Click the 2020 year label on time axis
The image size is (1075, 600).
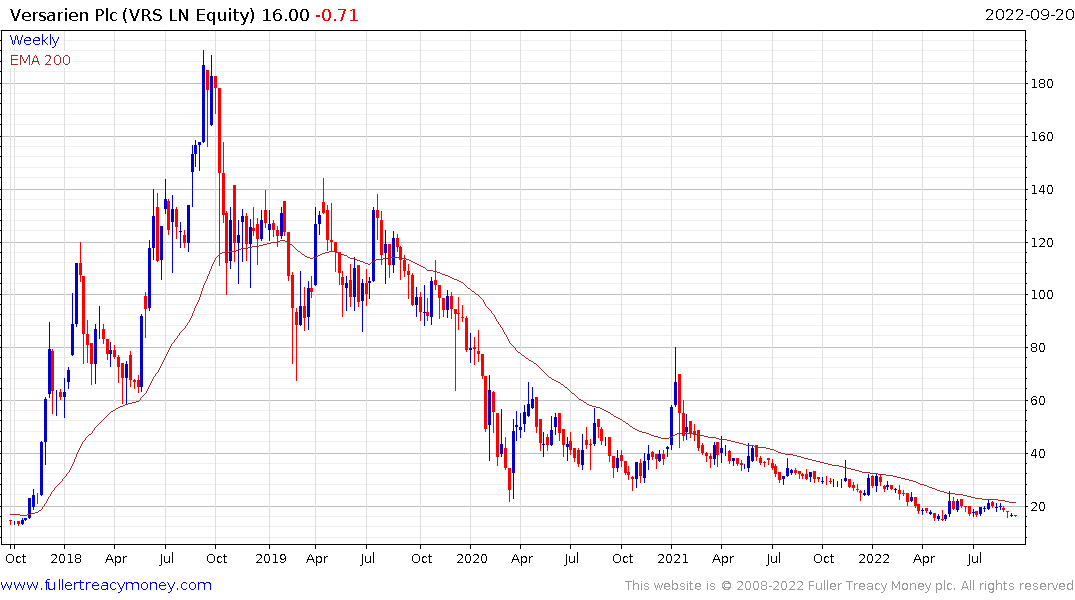(x=472, y=558)
